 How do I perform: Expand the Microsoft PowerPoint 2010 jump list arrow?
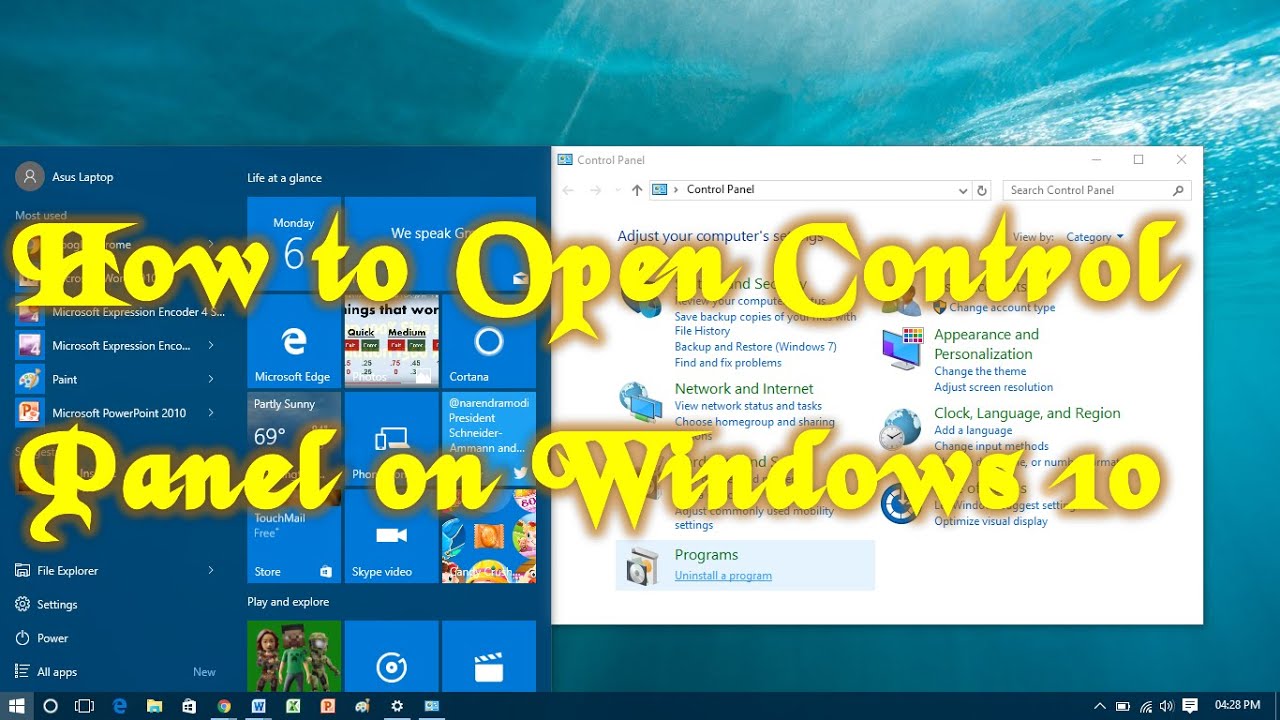211,413
